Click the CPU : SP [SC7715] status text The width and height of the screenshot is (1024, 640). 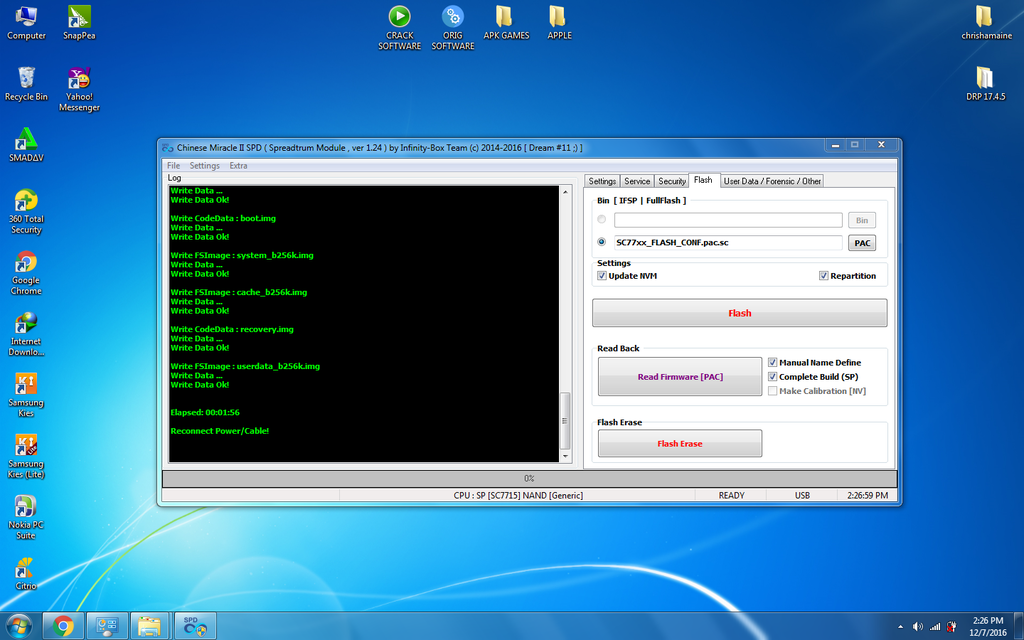point(519,496)
